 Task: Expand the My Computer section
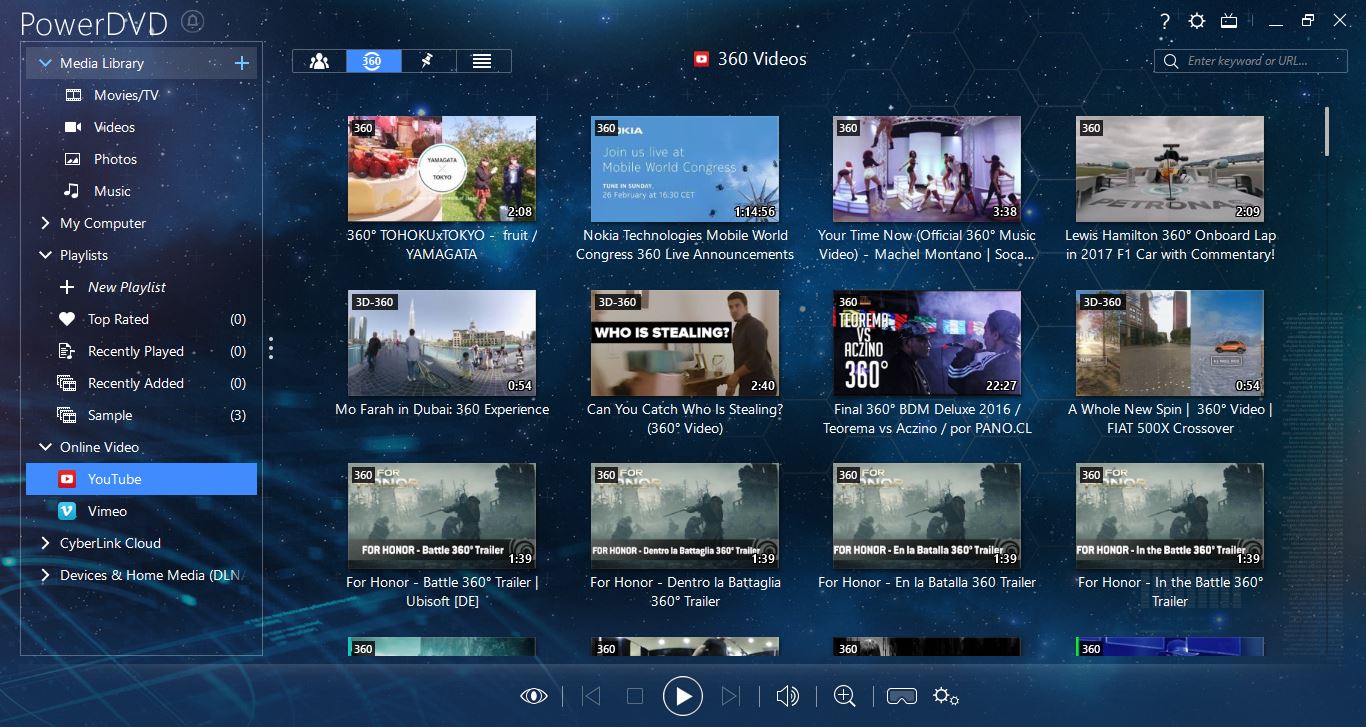(x=44, y=223)
